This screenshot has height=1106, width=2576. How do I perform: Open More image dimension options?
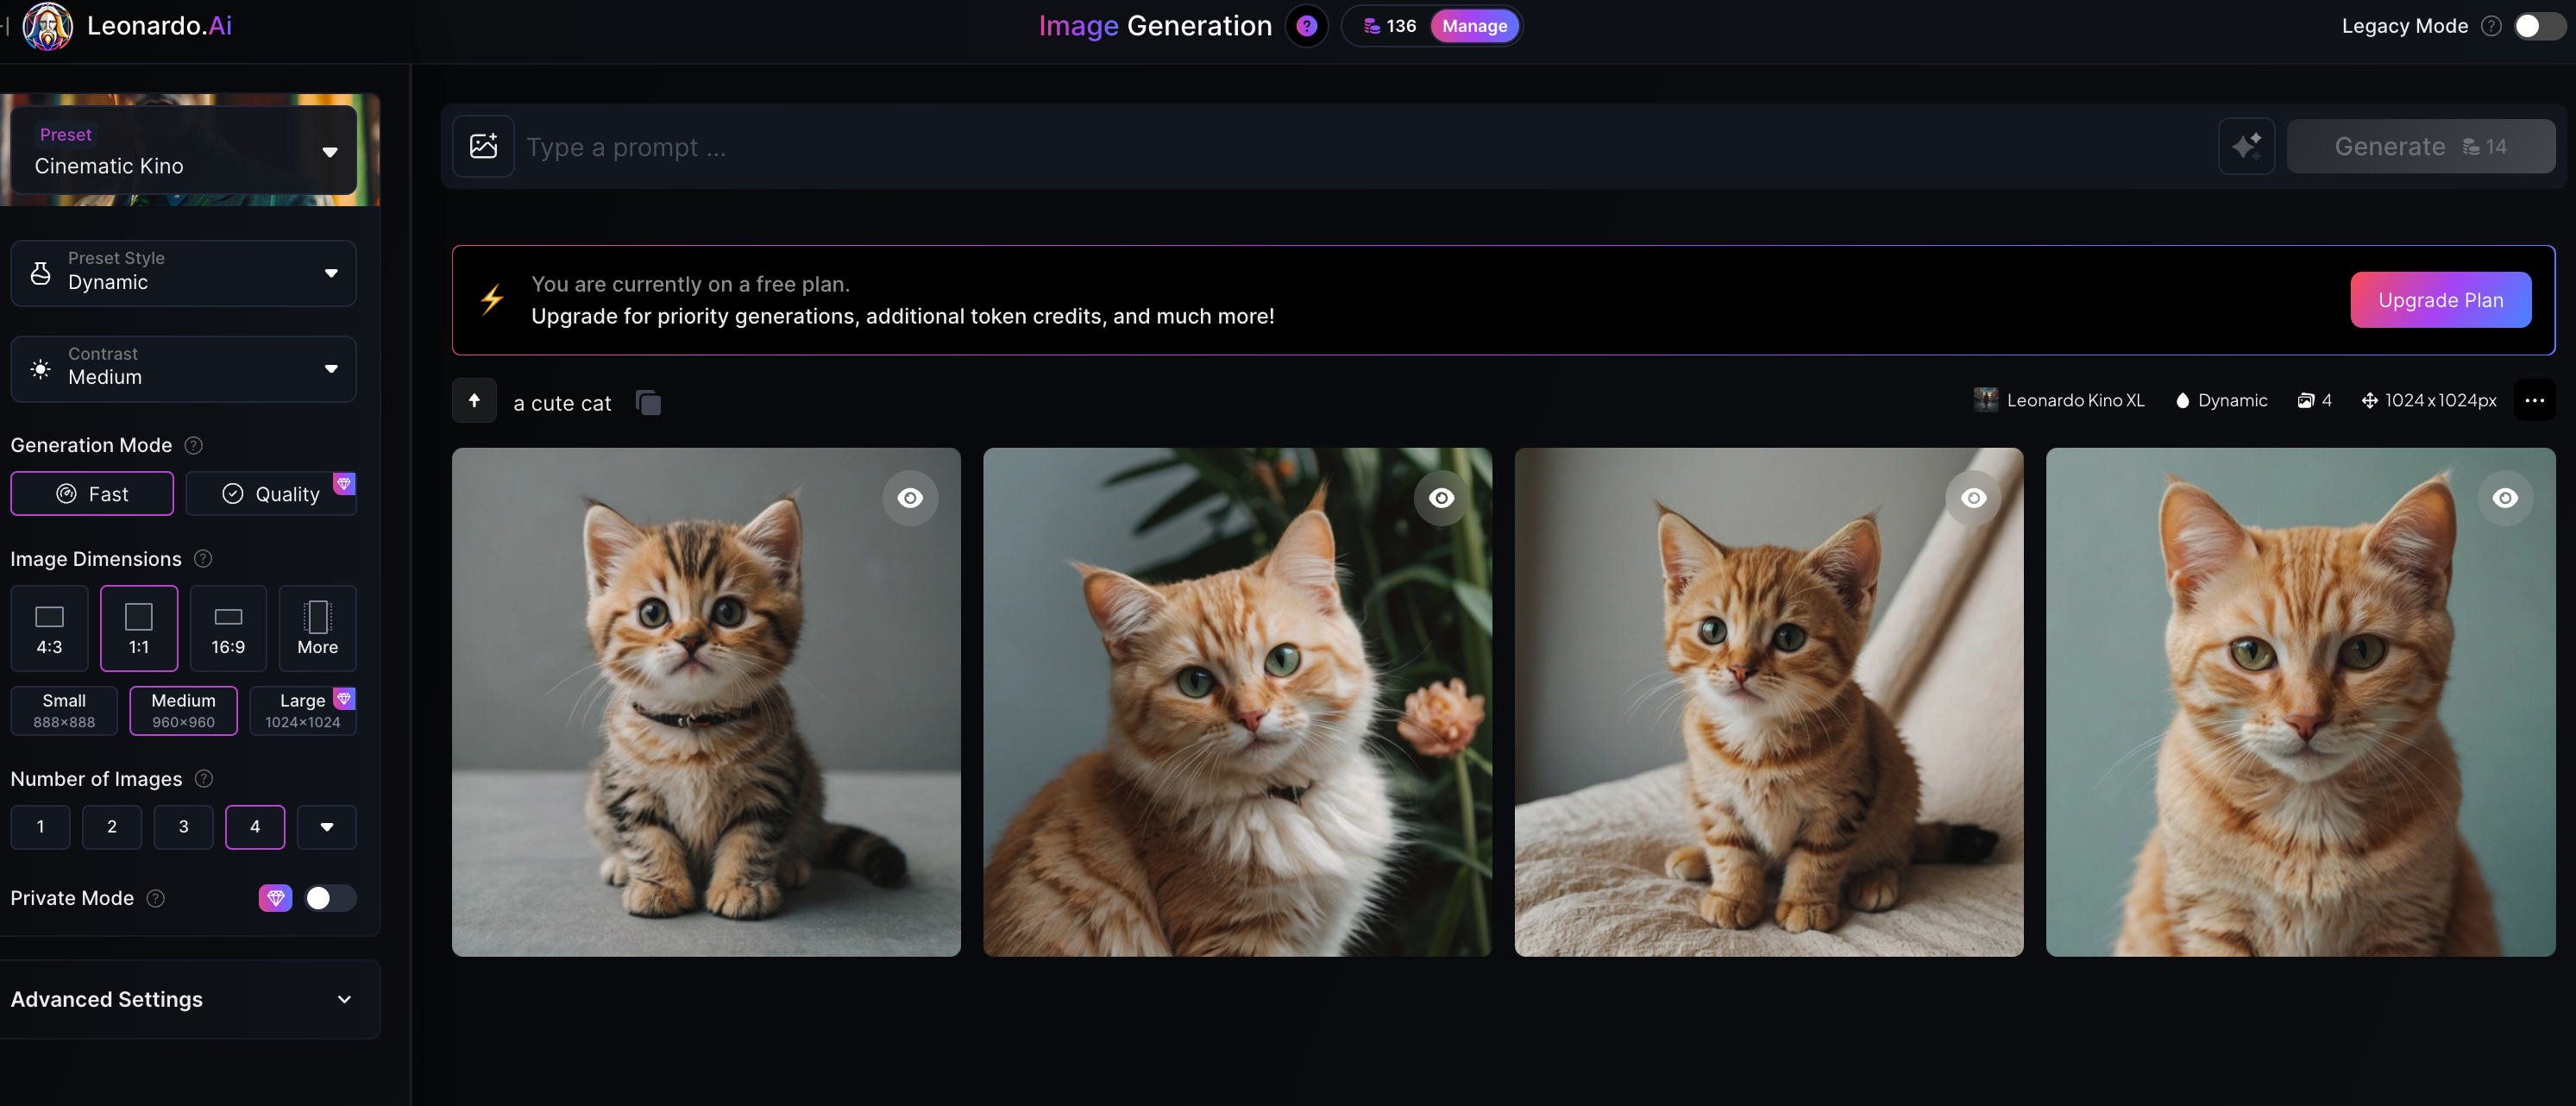(318, 627)
